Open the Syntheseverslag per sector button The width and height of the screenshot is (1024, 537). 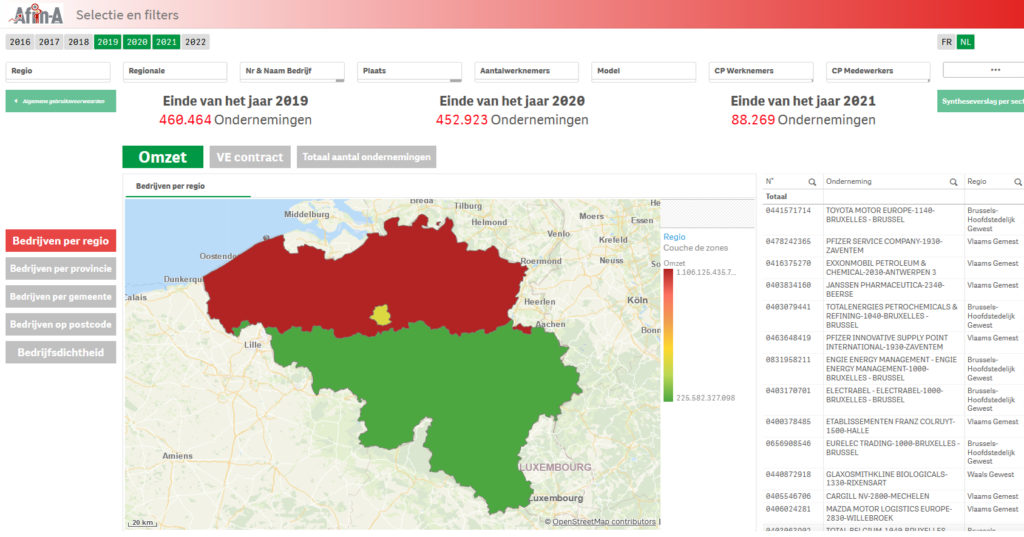click(981, 101)
